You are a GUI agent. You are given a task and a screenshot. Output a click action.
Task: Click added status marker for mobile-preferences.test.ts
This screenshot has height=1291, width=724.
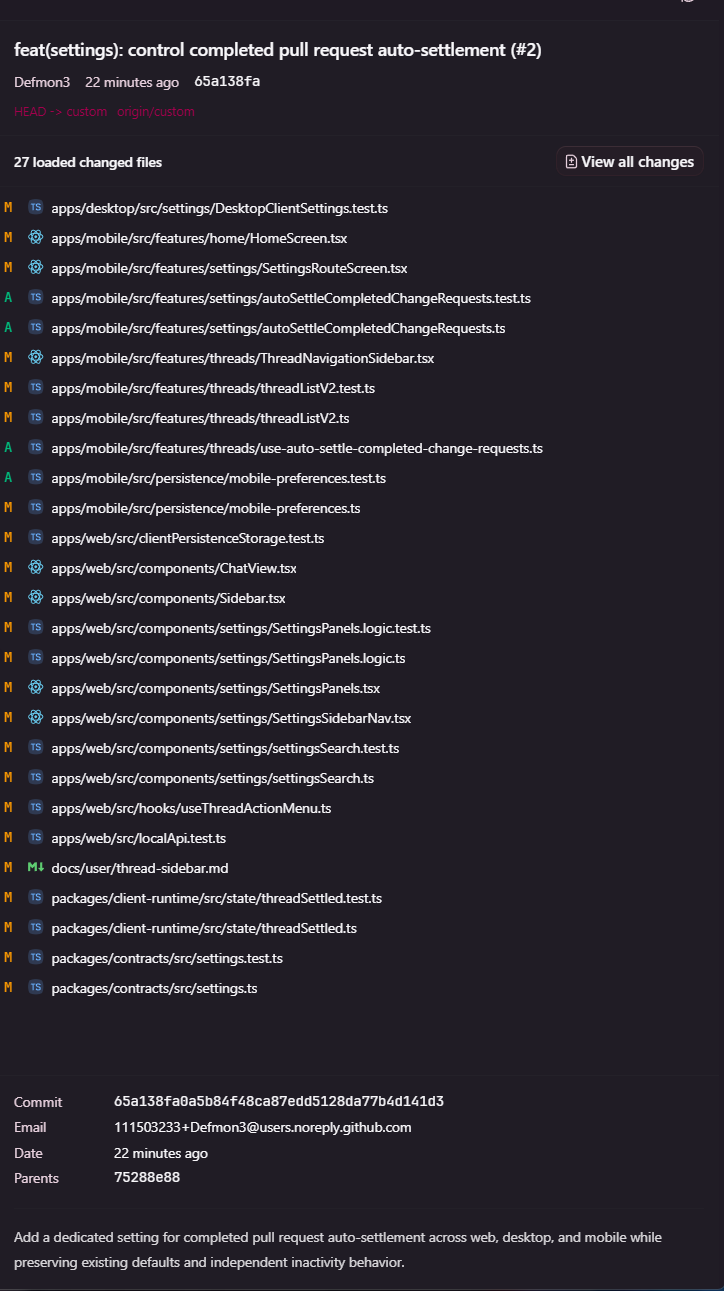point(8,478)
